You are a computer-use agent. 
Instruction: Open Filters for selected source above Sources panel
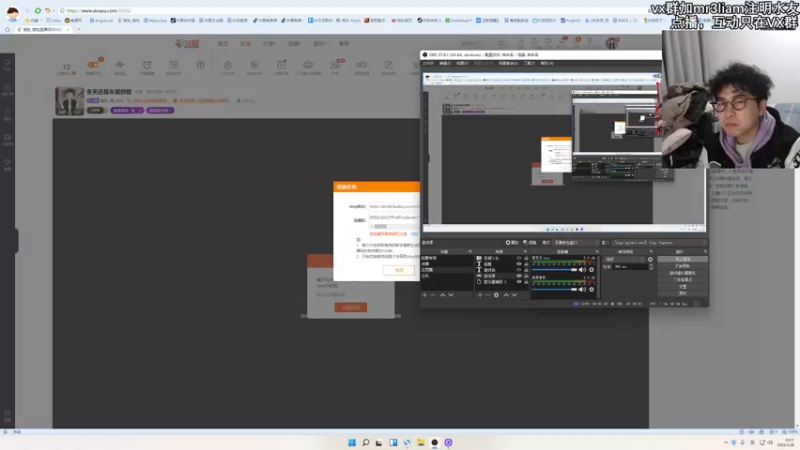pyautogui.click(x=530, y=242)
